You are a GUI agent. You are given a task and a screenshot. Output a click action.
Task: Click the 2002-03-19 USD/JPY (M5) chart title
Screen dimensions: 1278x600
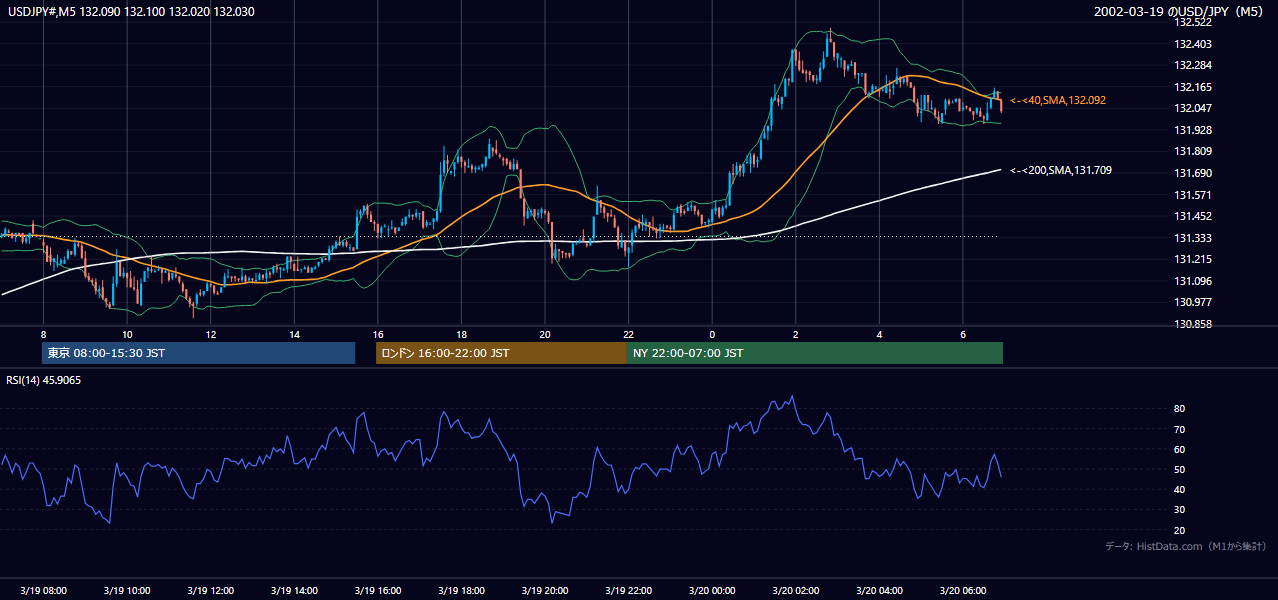(1181, 11)
